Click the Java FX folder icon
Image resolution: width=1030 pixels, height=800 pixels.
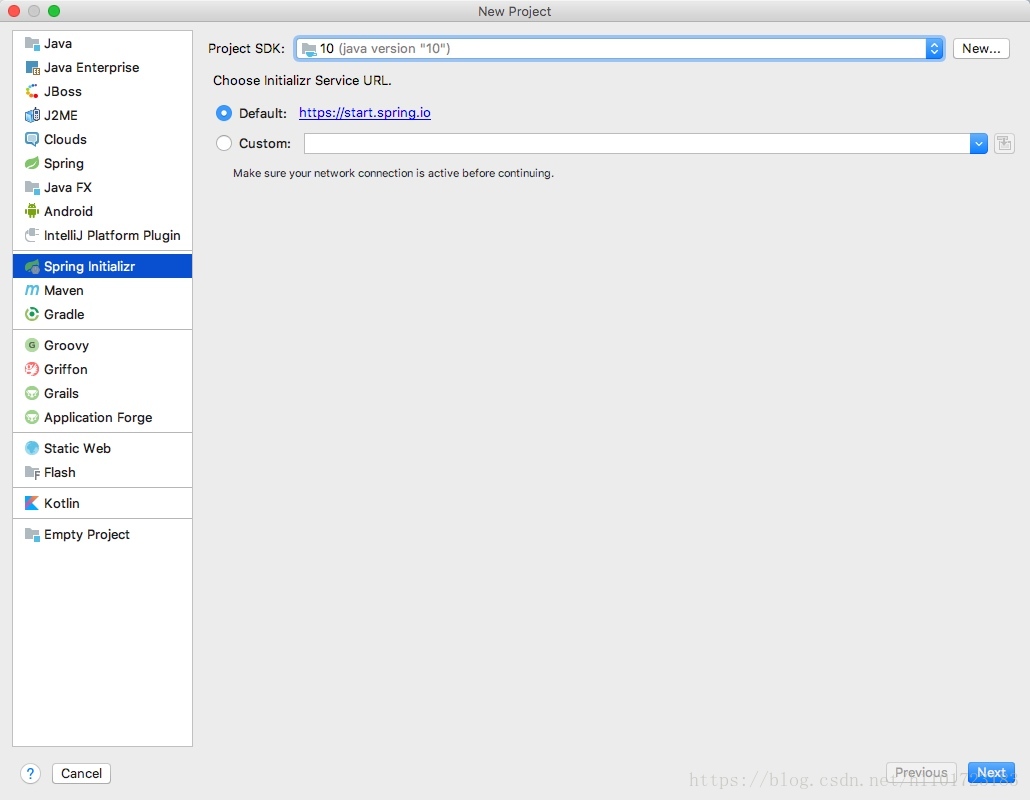pyautogui.click(x=32, y=187)
